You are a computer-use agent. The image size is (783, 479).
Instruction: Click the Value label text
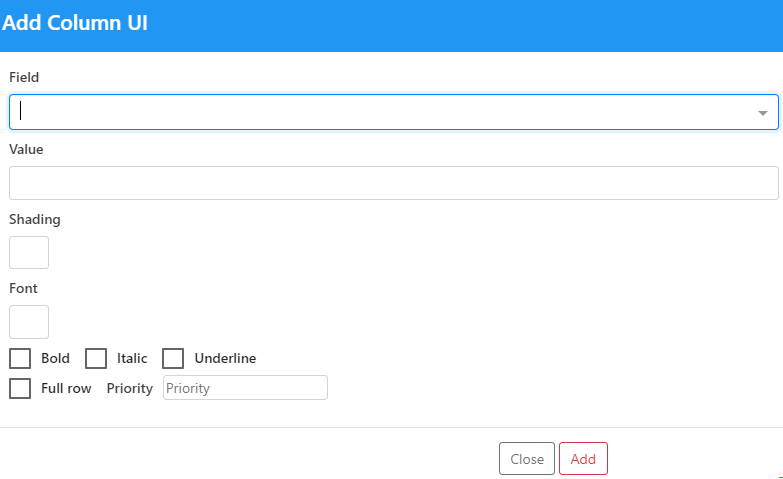pos(26,149)
